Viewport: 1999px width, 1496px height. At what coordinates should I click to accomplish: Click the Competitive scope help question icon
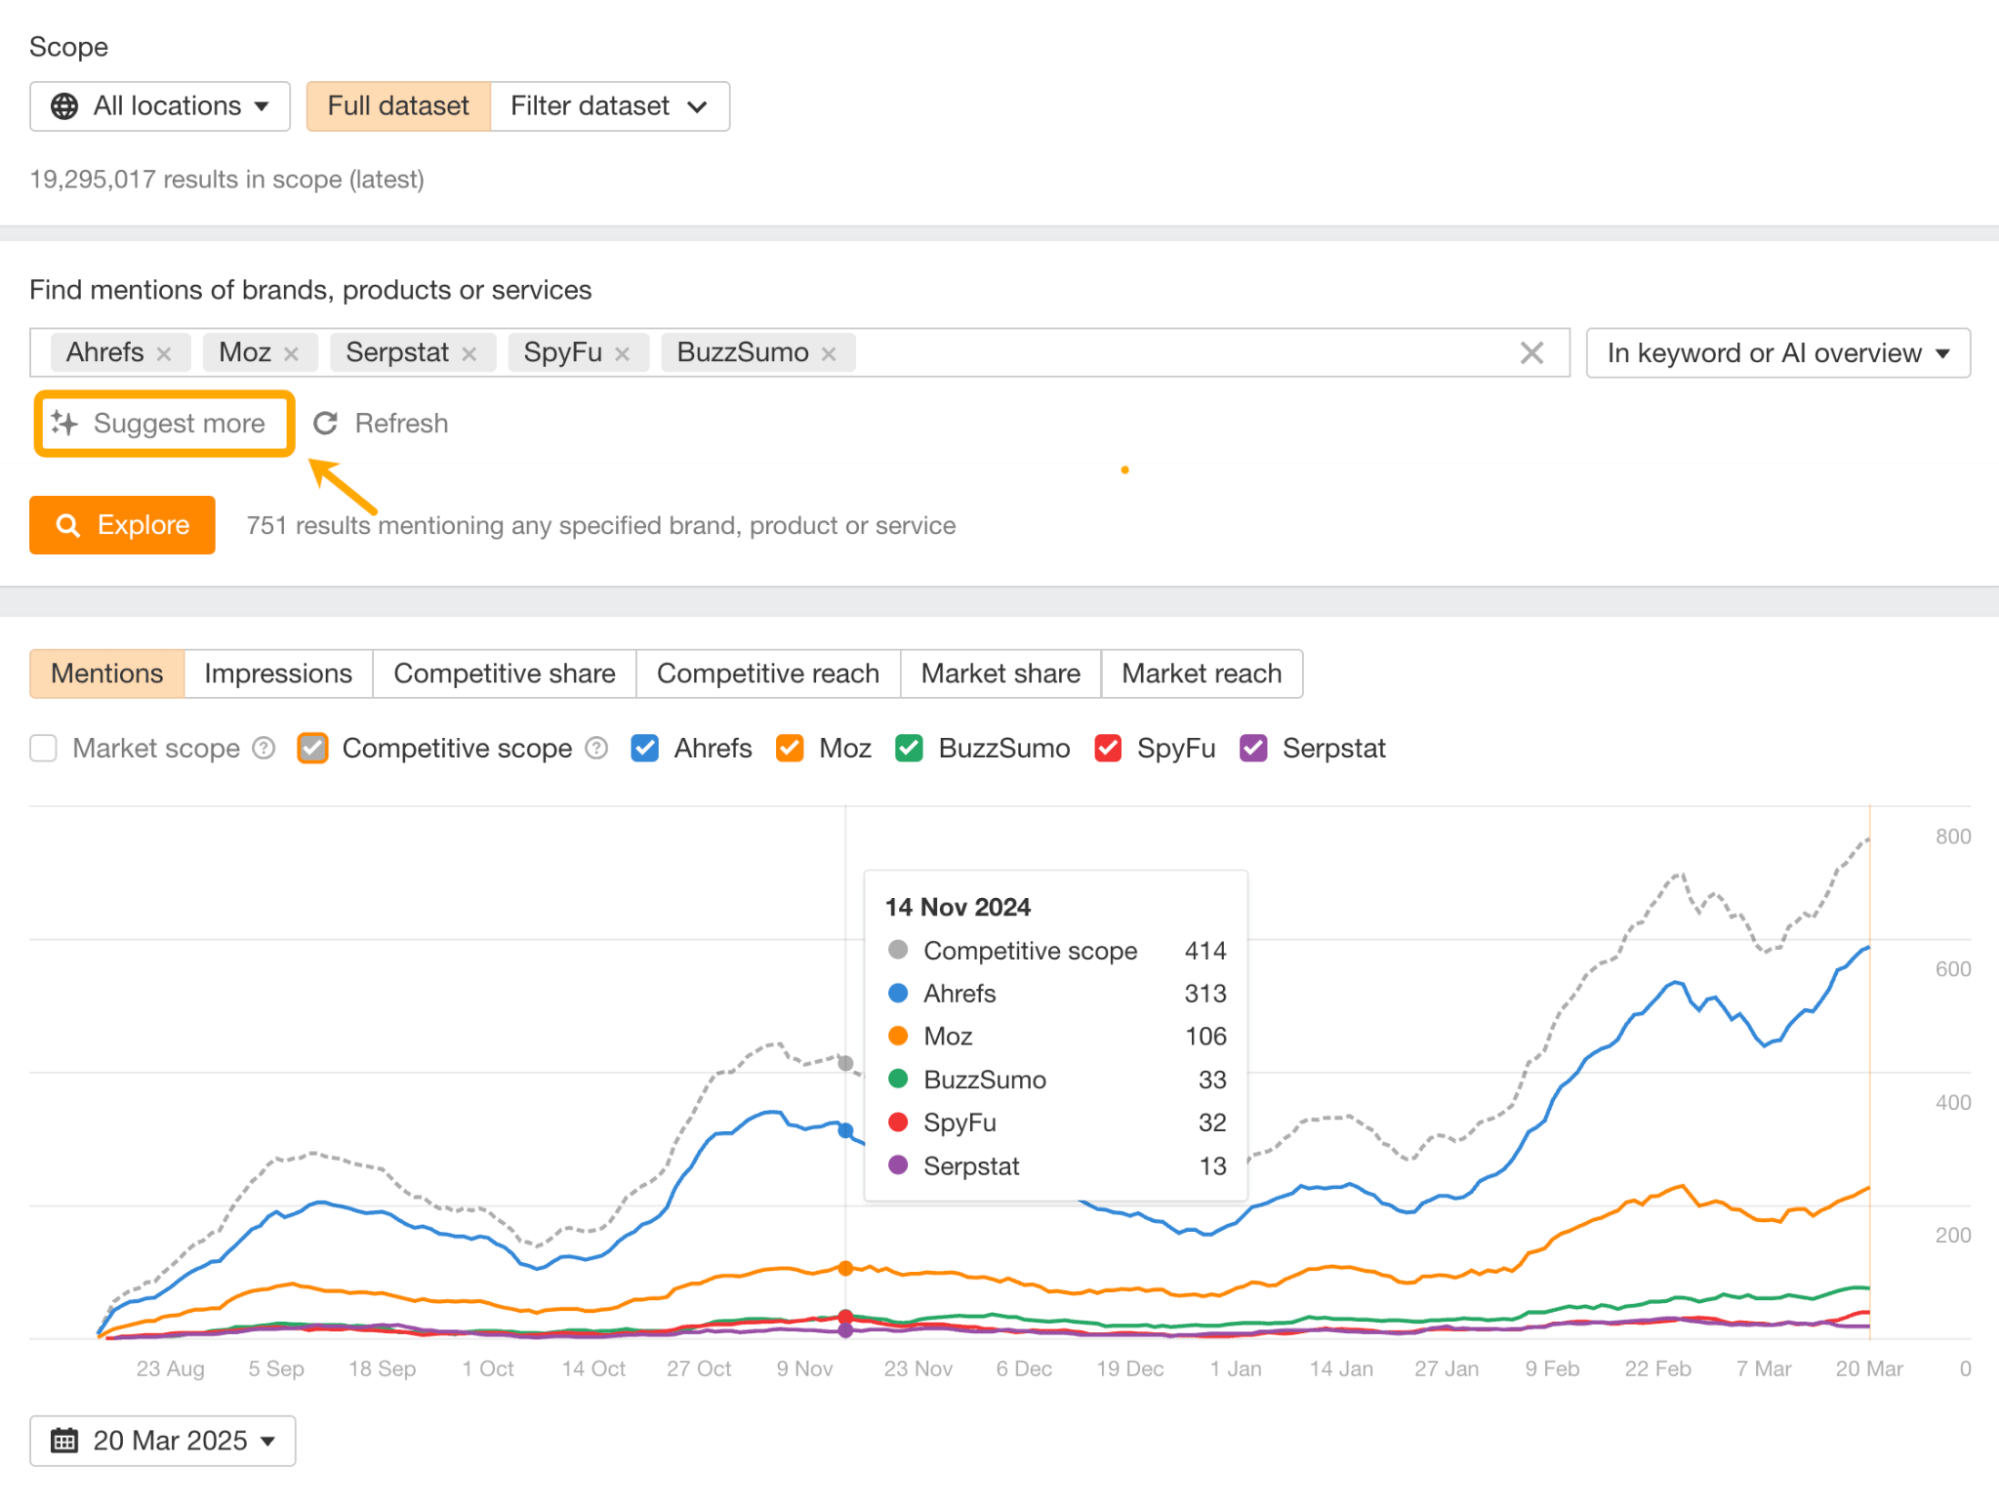coord(596,748)
